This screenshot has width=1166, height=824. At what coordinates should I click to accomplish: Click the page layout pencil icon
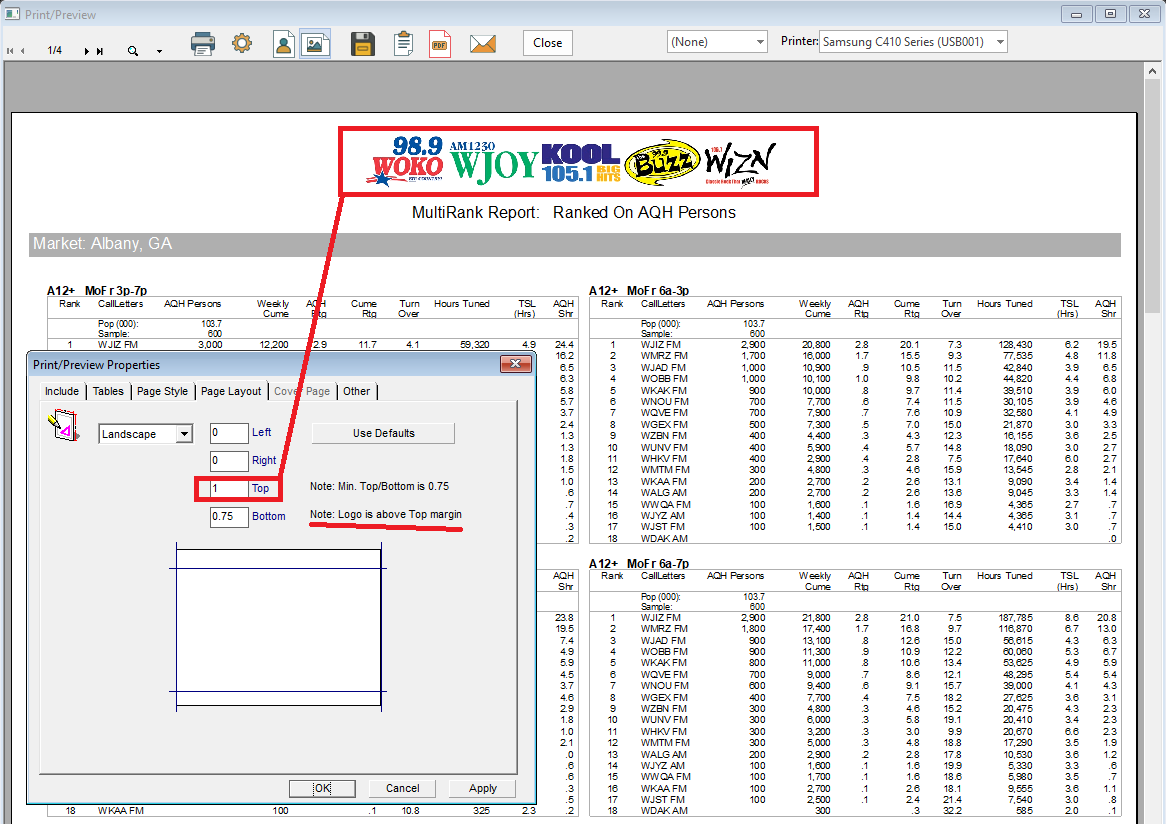(x=64, y=426)
